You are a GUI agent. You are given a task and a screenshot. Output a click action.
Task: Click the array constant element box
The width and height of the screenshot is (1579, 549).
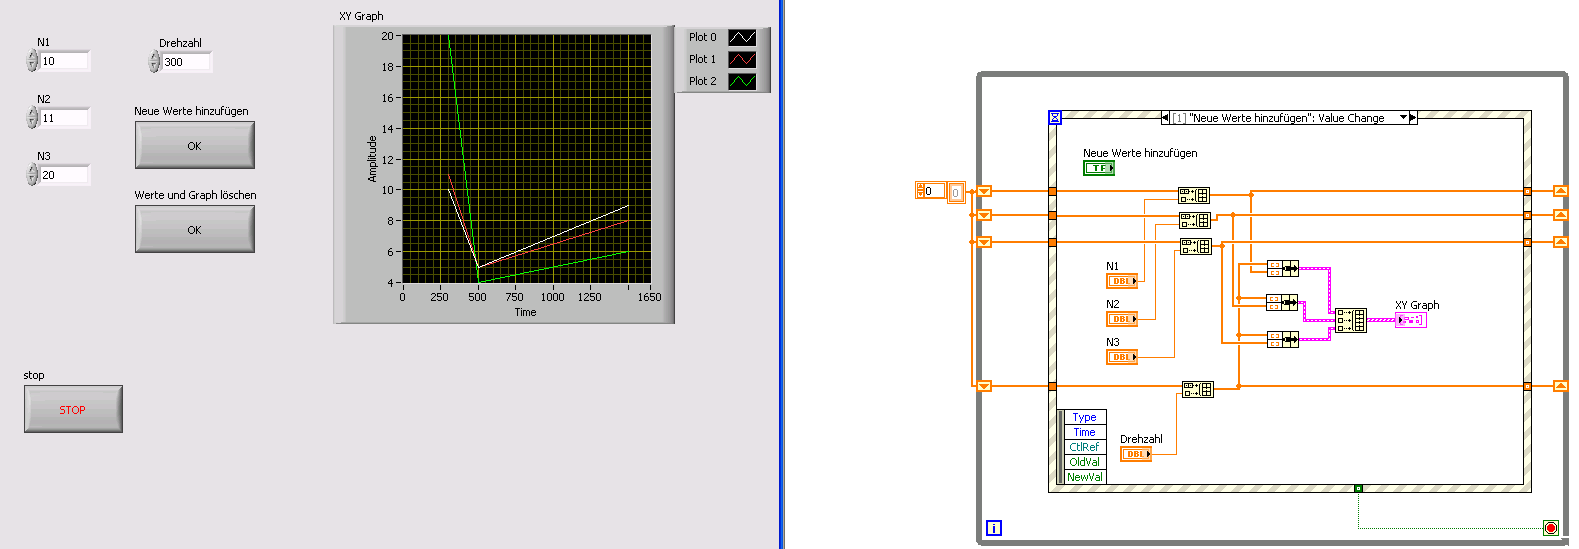[x=956, y=192]
